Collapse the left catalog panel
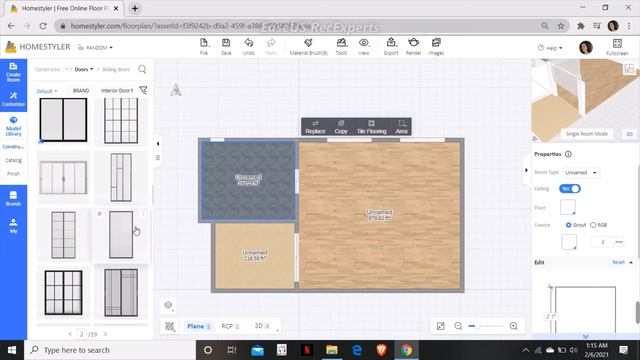 158,144
